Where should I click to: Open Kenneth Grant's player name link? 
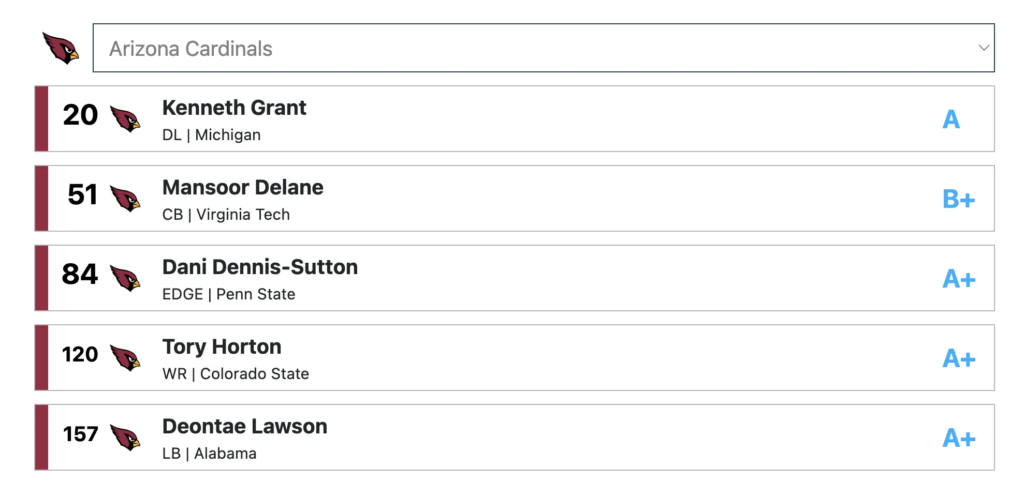(234, 108)
